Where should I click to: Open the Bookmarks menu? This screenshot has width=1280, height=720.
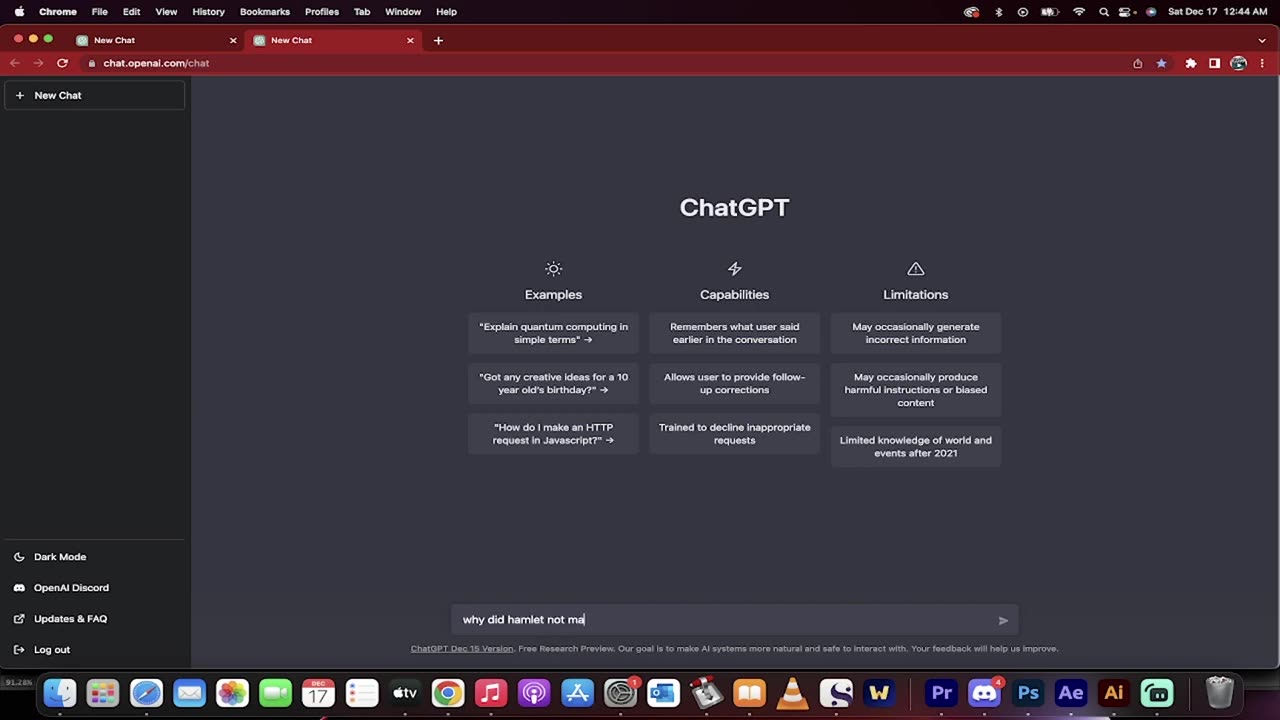coord(265,12)
